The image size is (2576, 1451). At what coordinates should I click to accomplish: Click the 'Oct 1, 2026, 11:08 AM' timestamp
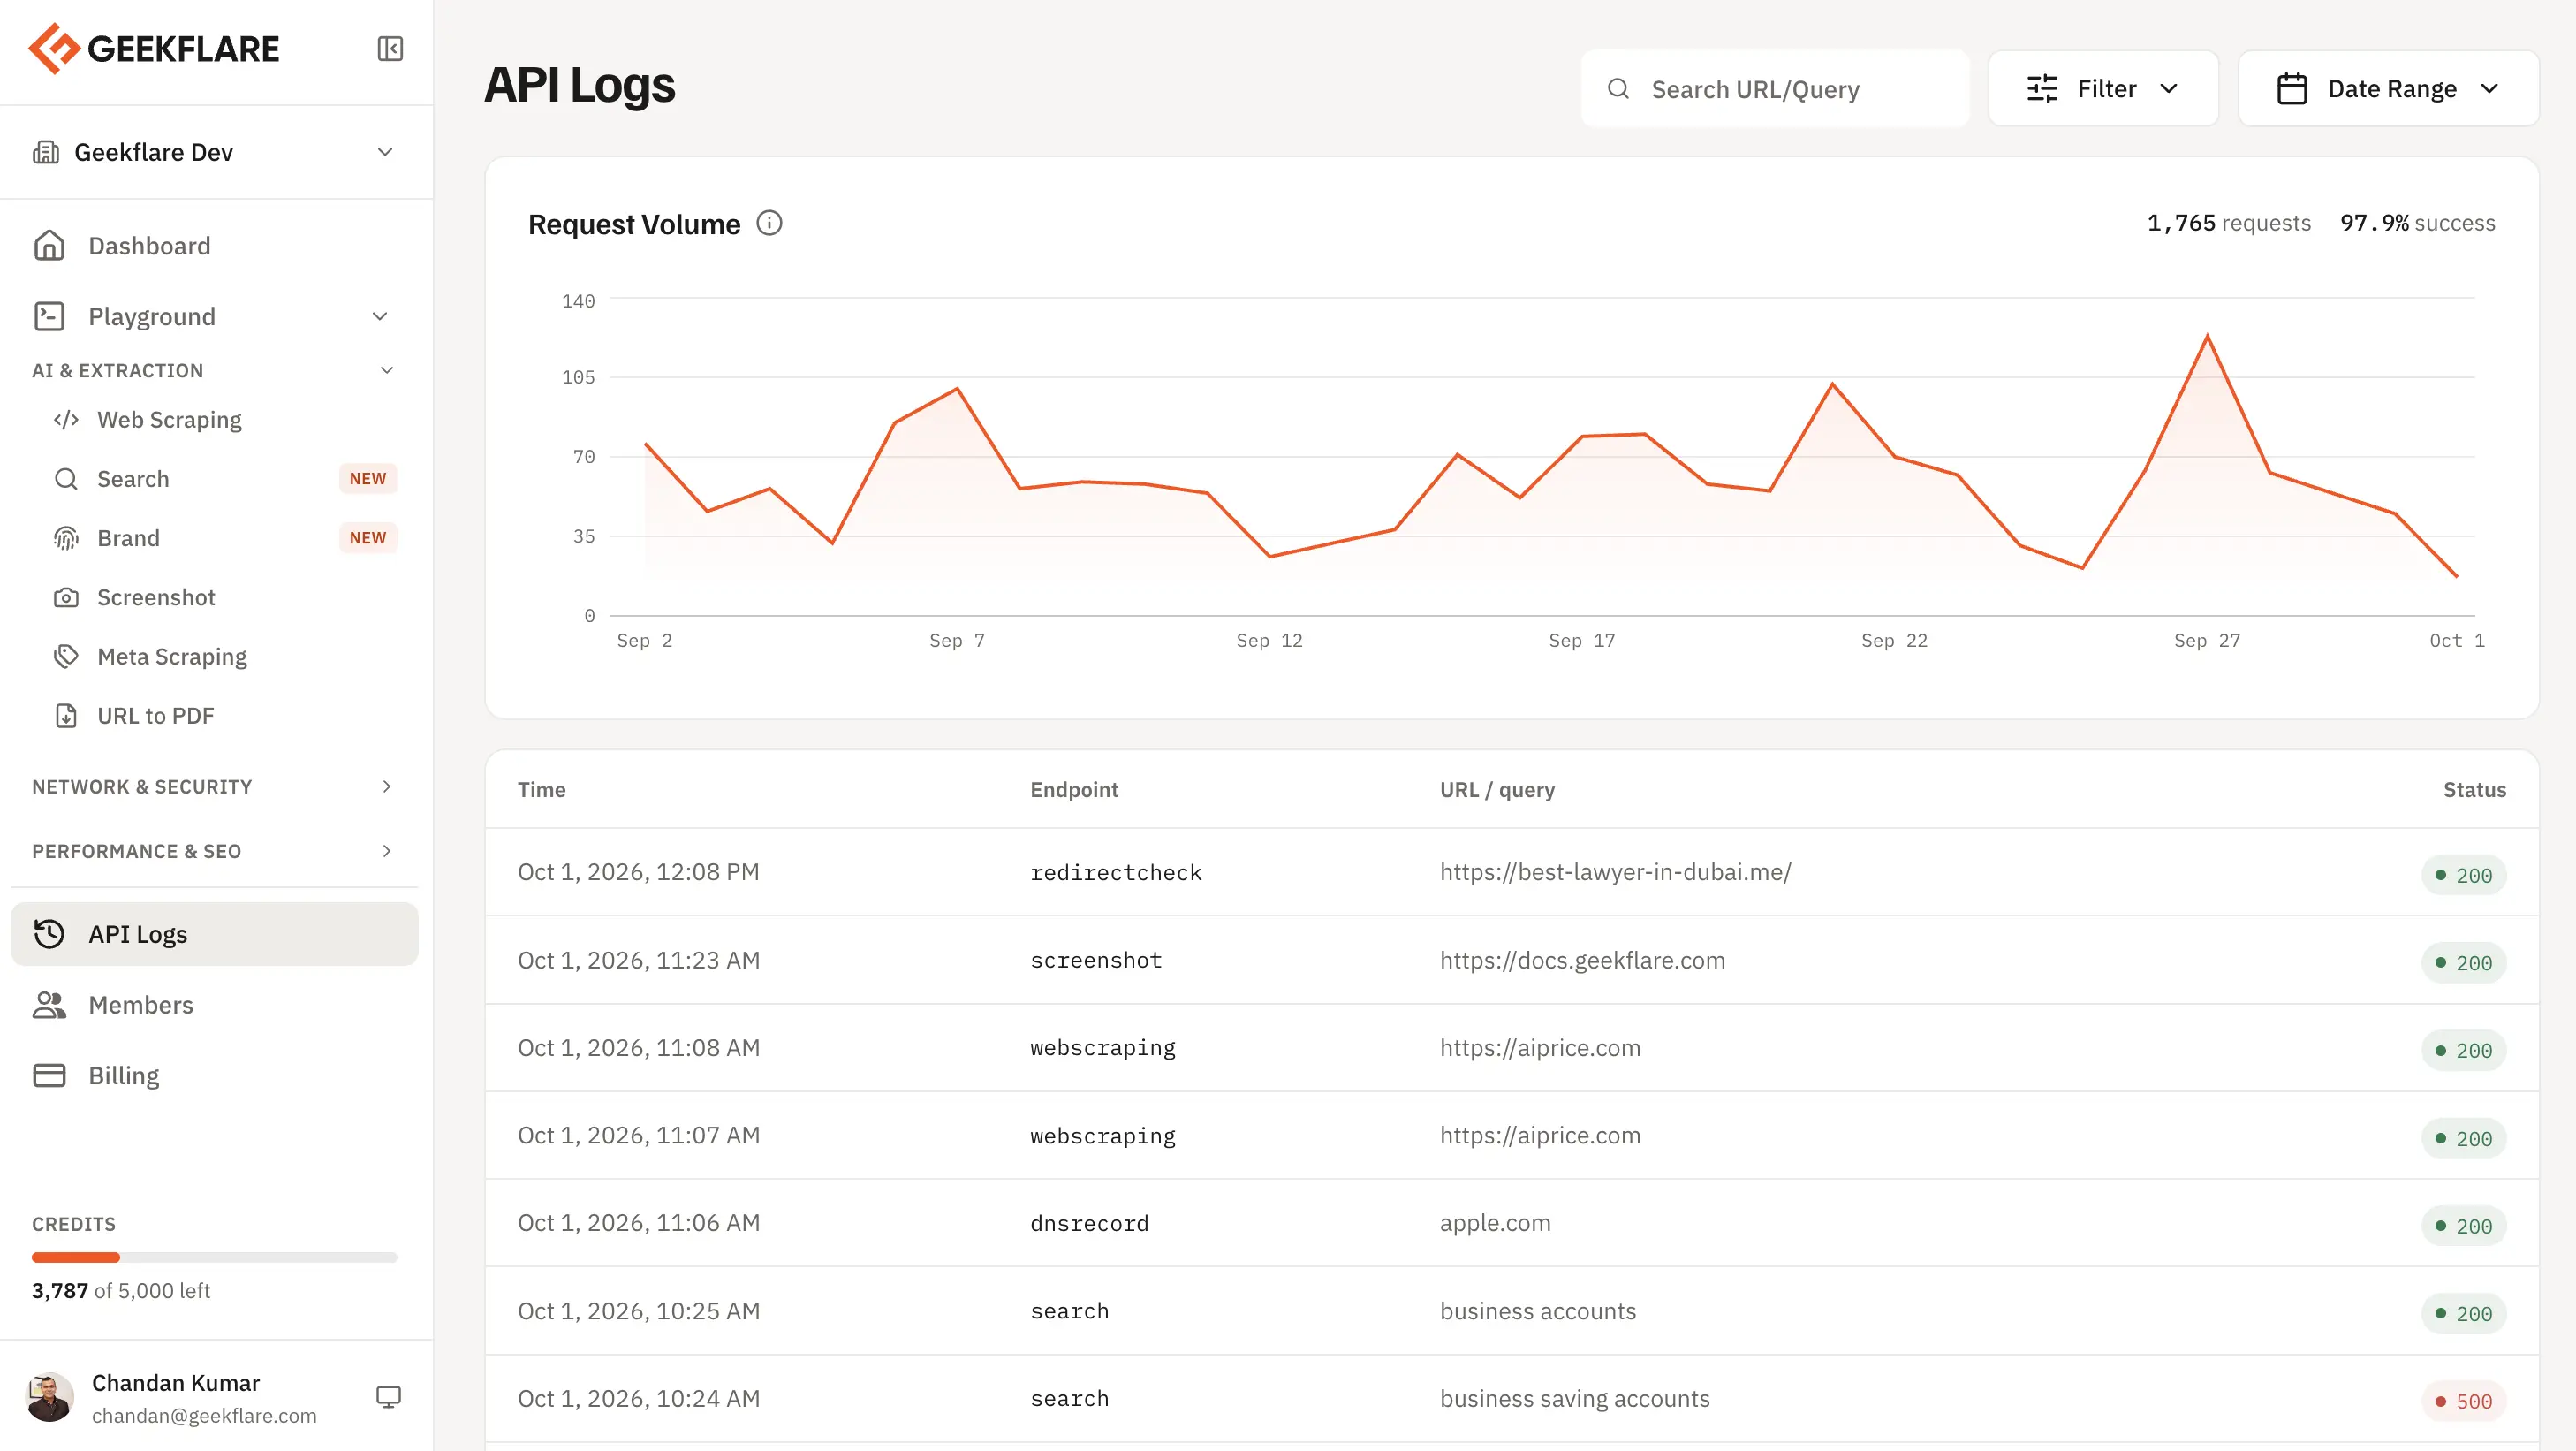(638, 1048)
